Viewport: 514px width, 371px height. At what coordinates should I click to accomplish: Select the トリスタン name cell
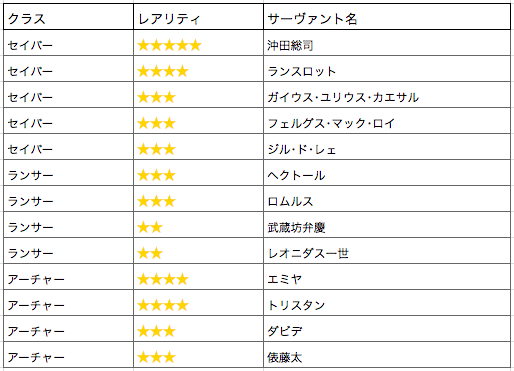pyautogui.click(x=387, y=303)
